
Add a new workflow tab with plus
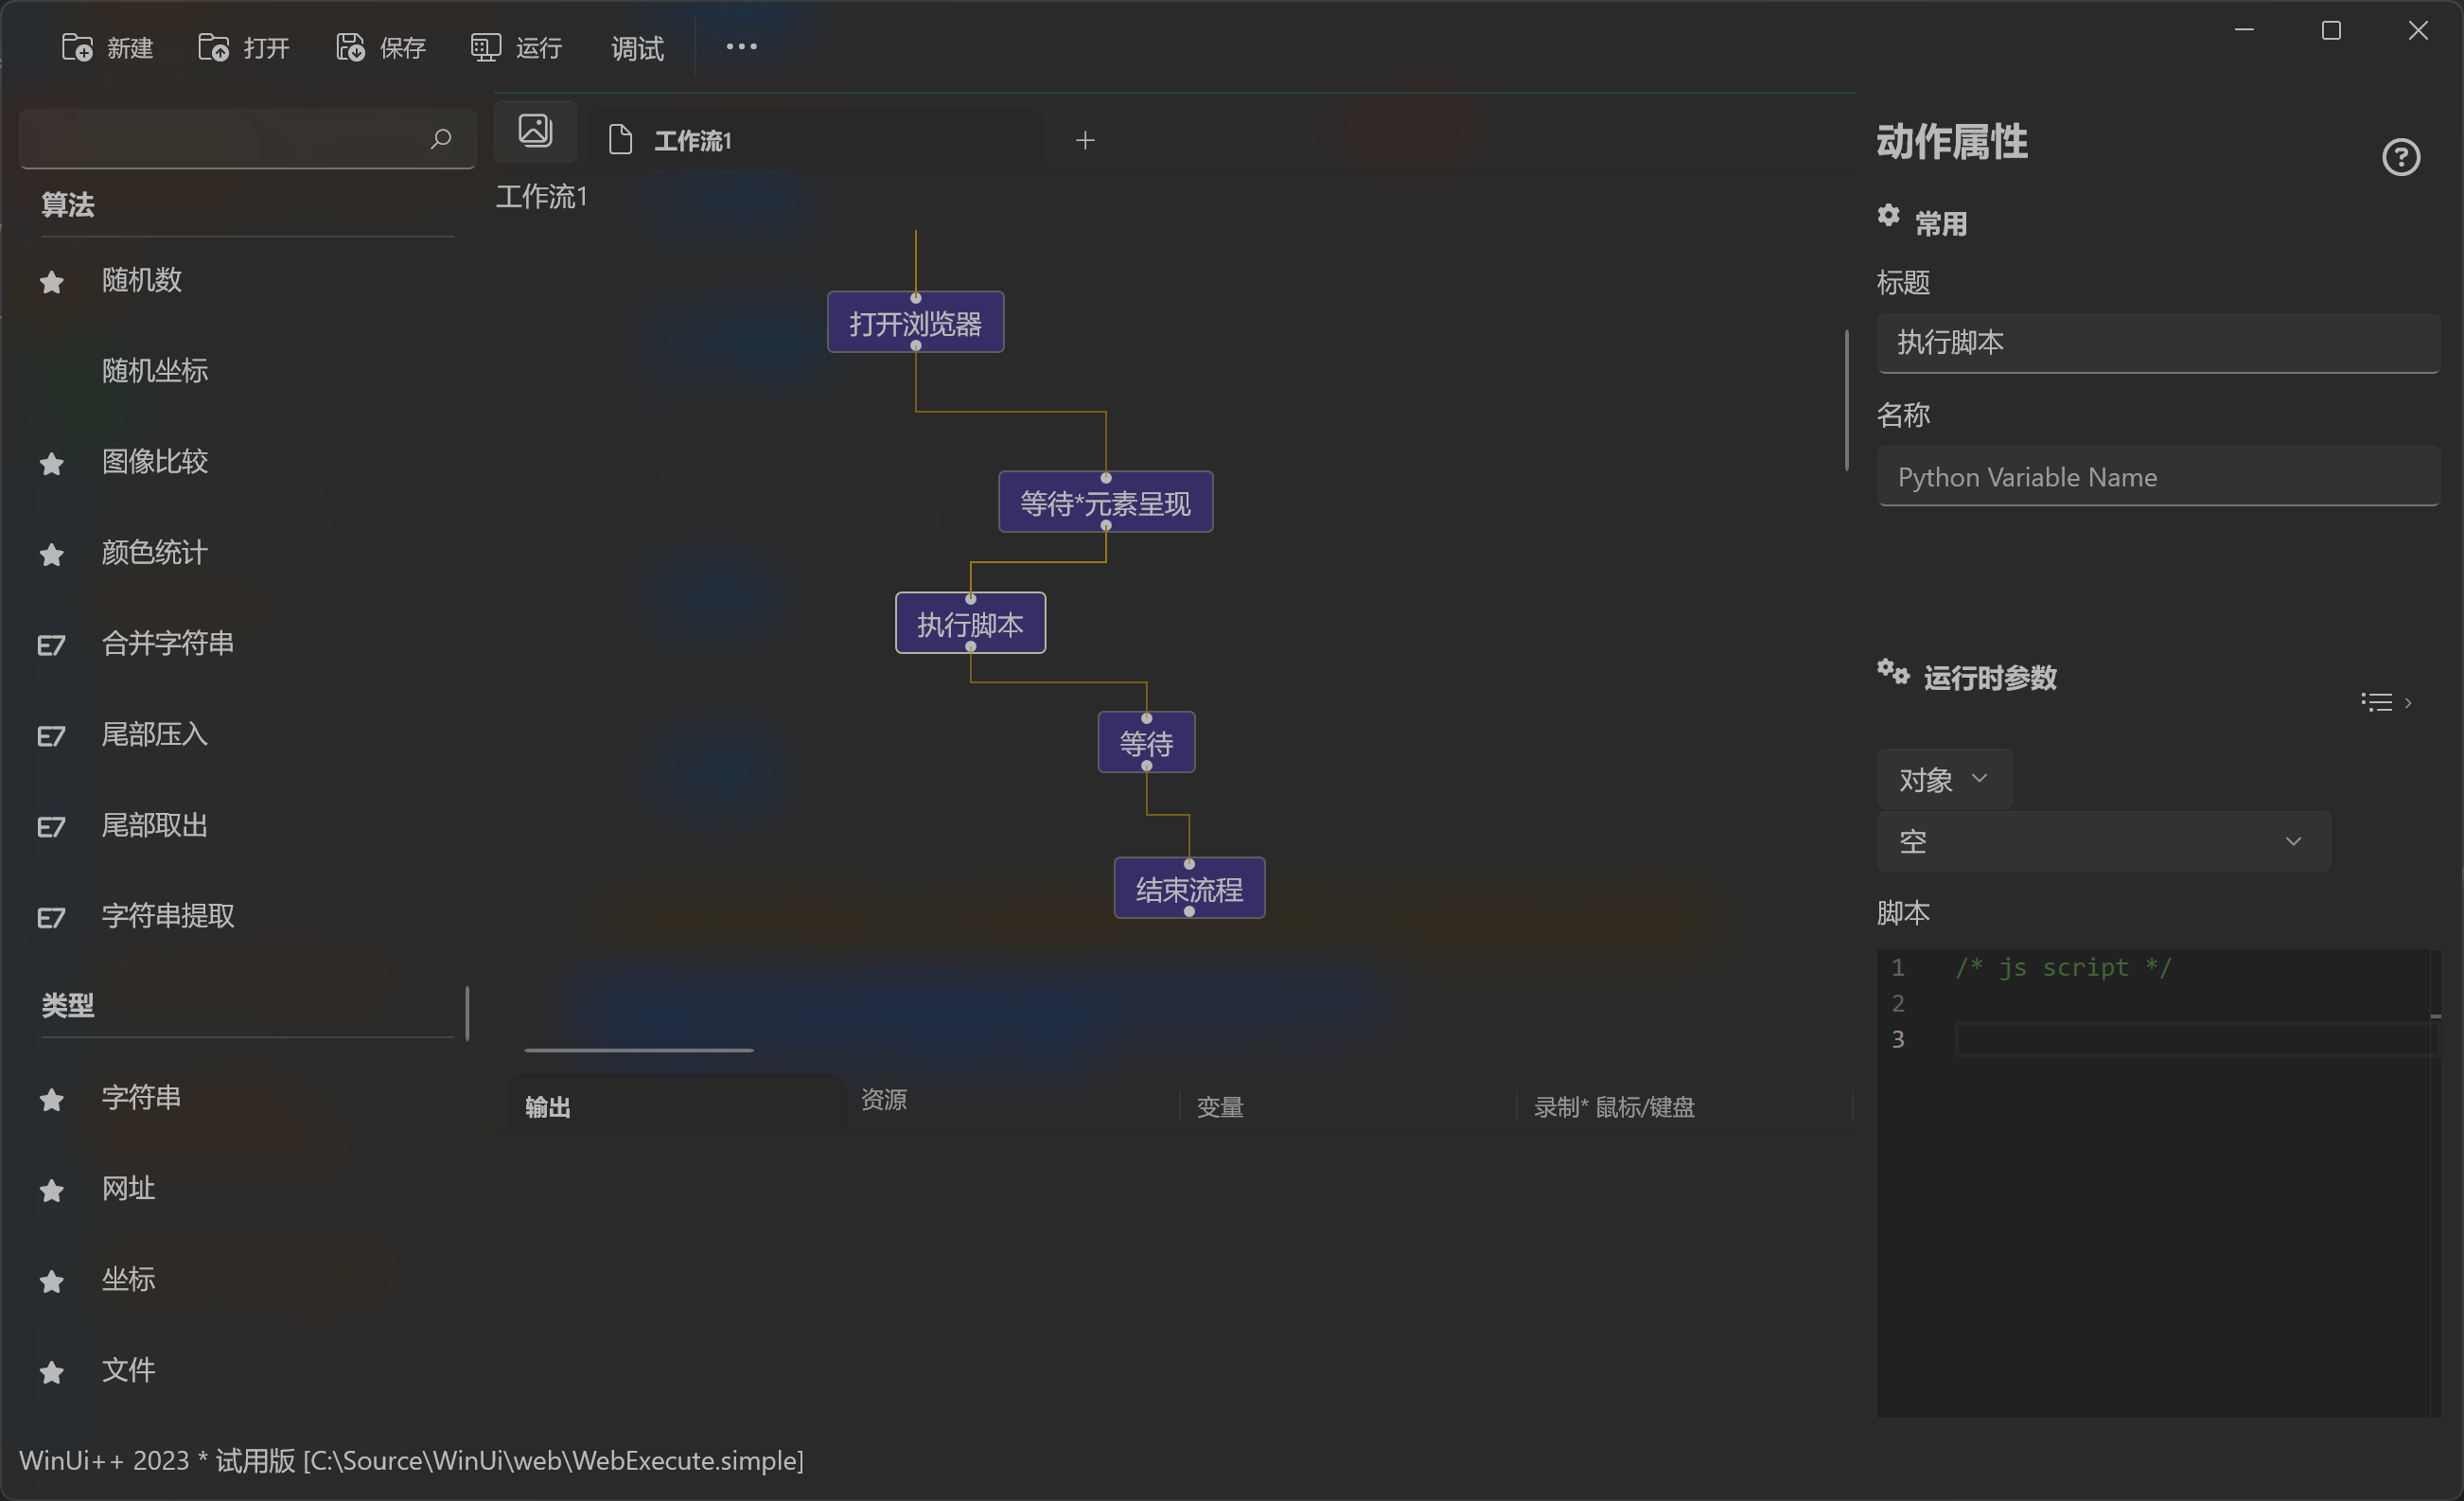[x=1085, y=141]
